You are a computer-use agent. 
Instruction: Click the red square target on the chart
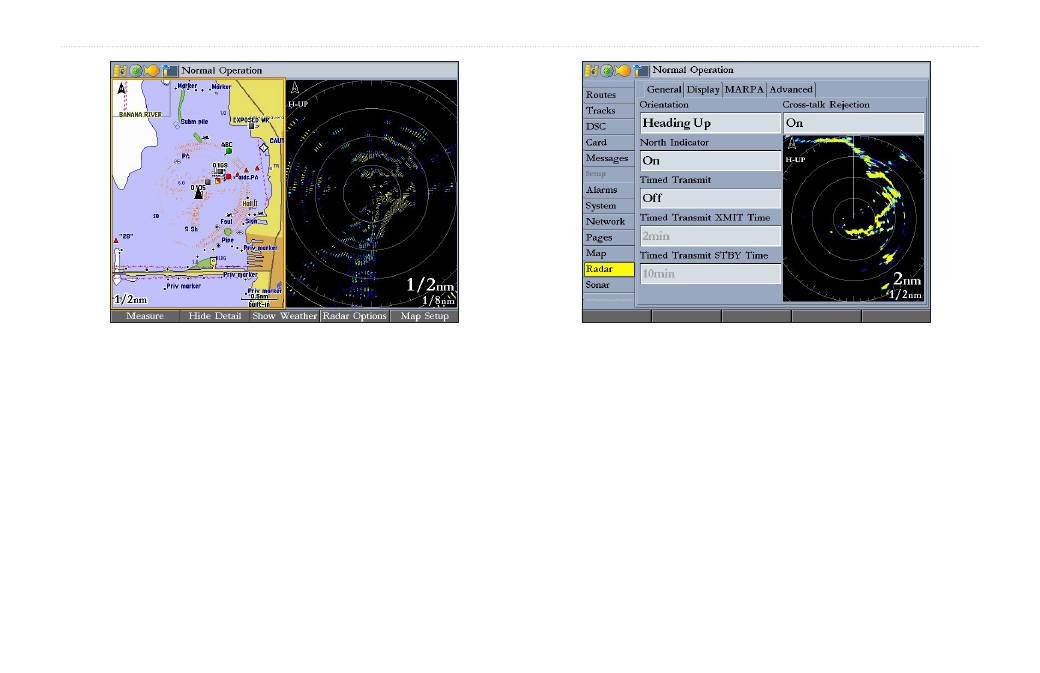coord(228,177)
